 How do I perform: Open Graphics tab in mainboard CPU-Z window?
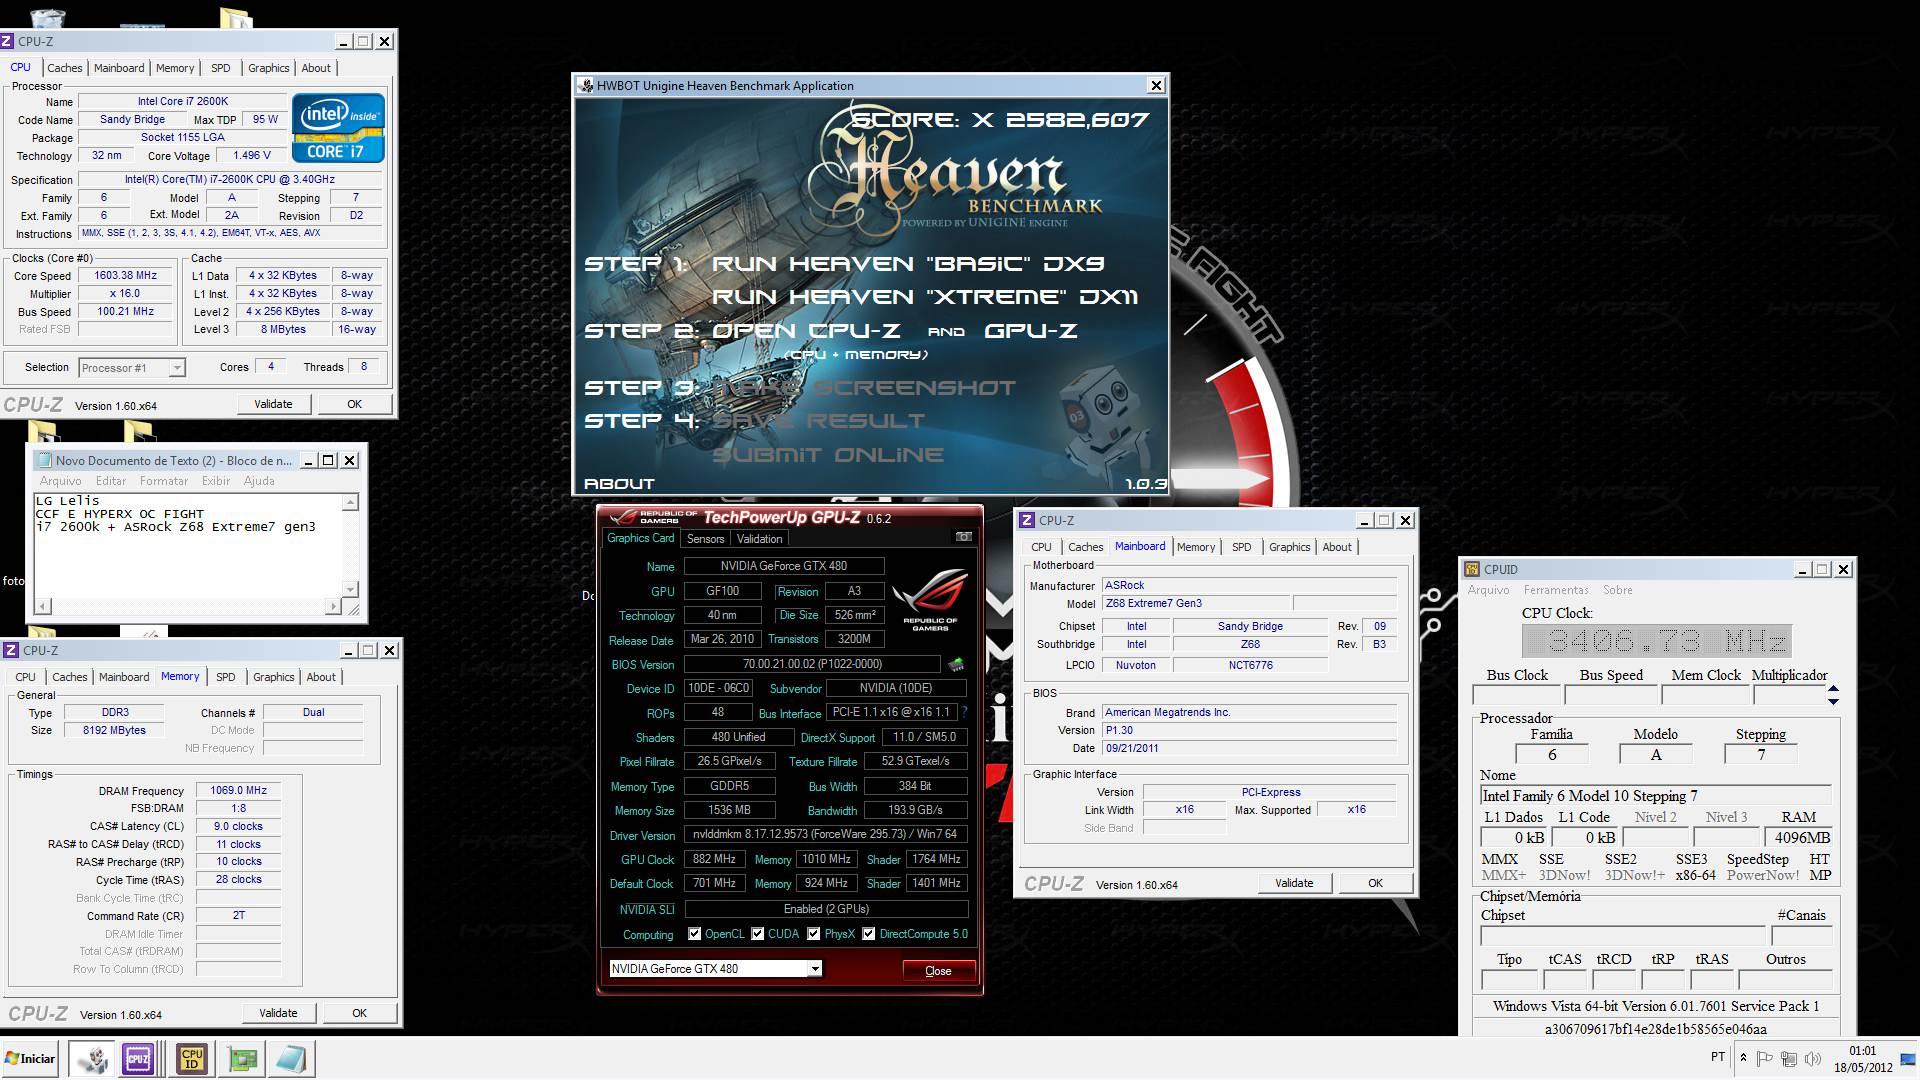click(x=1289, y=547)
